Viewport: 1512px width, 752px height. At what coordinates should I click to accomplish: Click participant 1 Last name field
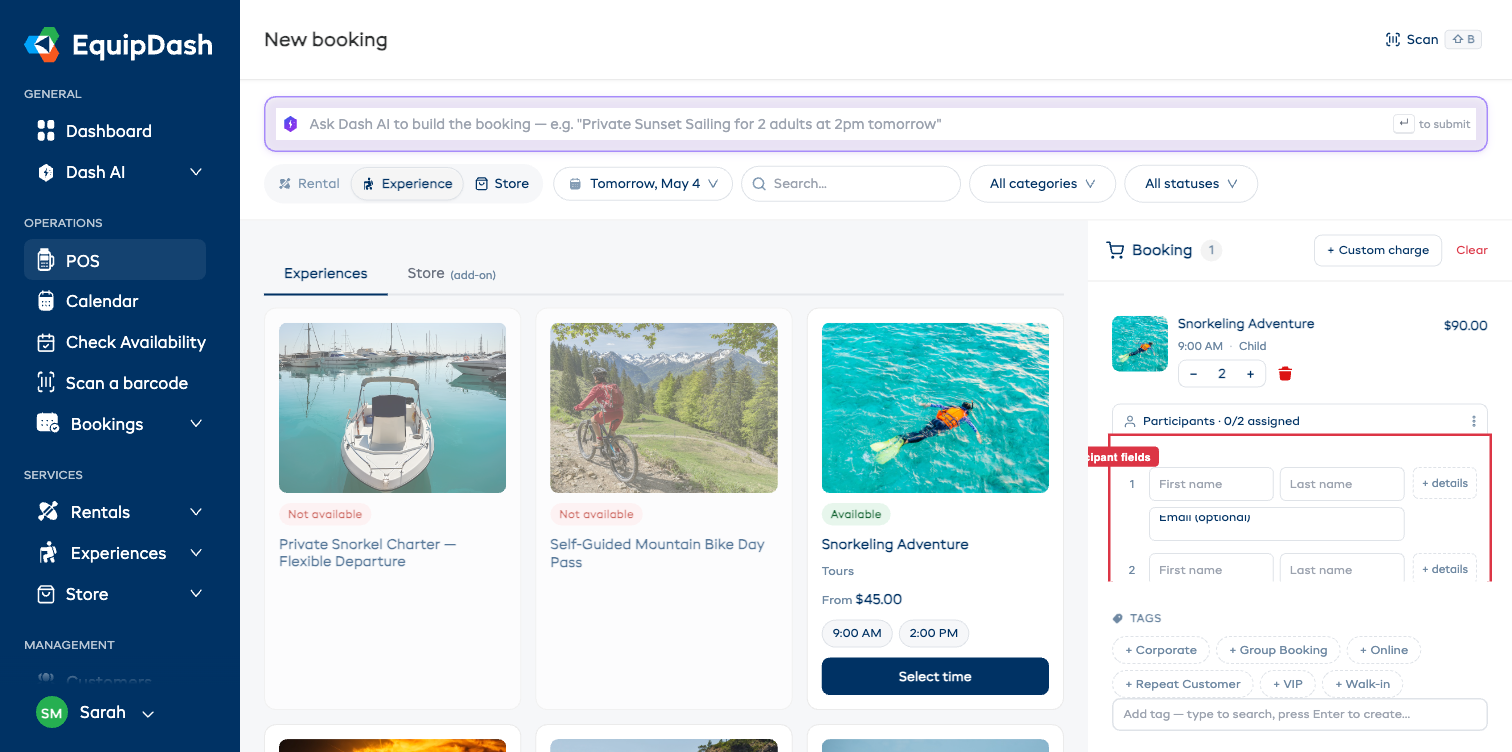click(x=1342, y=484)
